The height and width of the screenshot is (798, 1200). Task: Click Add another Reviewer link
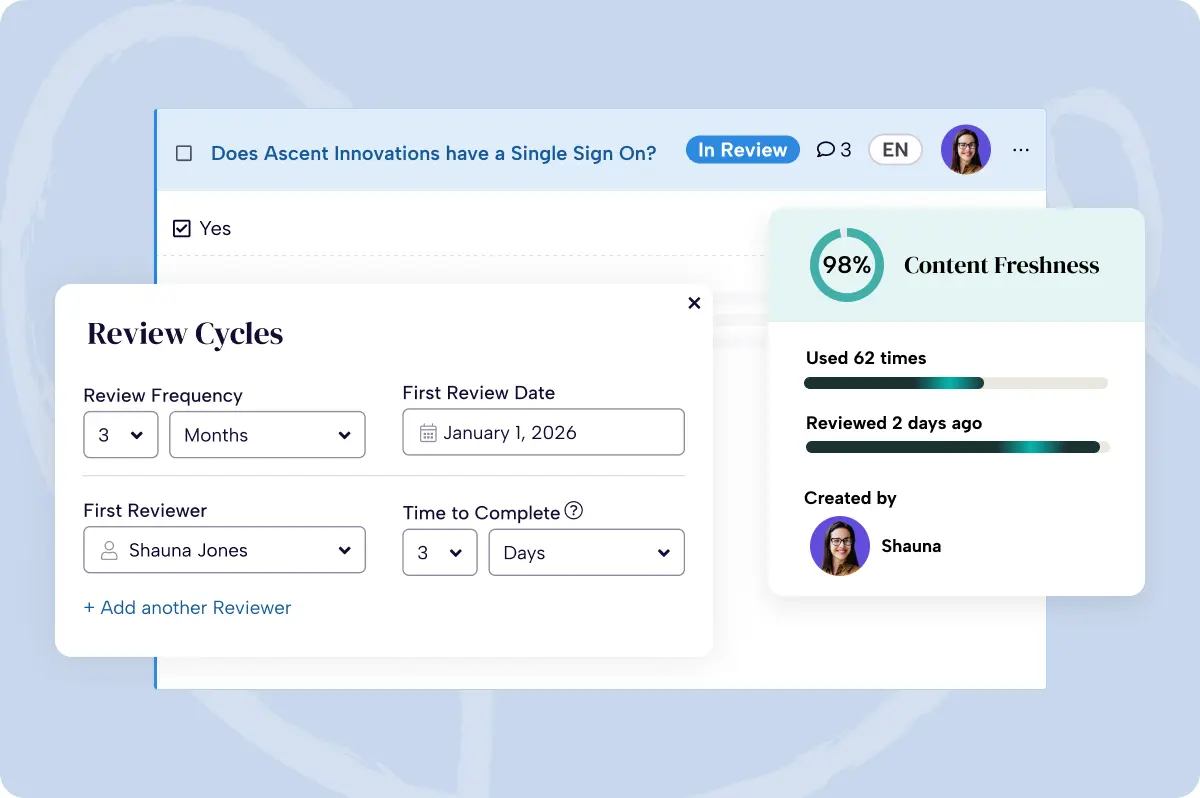coord(188,608)
